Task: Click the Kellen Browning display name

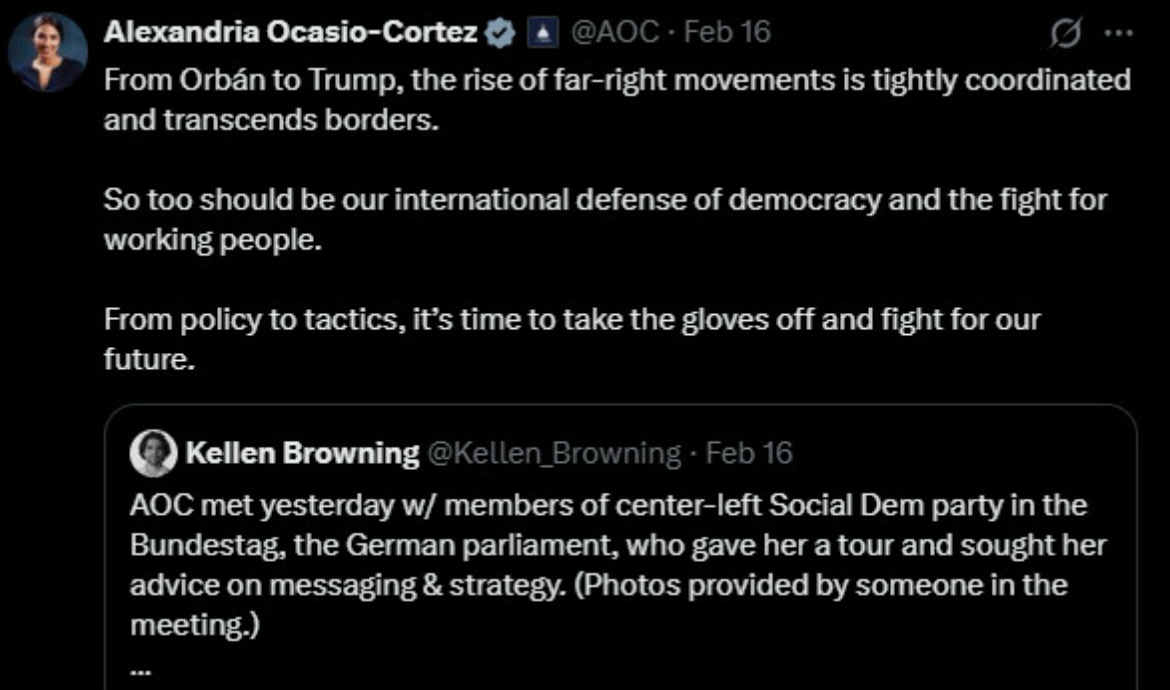Action: [302, 454]
